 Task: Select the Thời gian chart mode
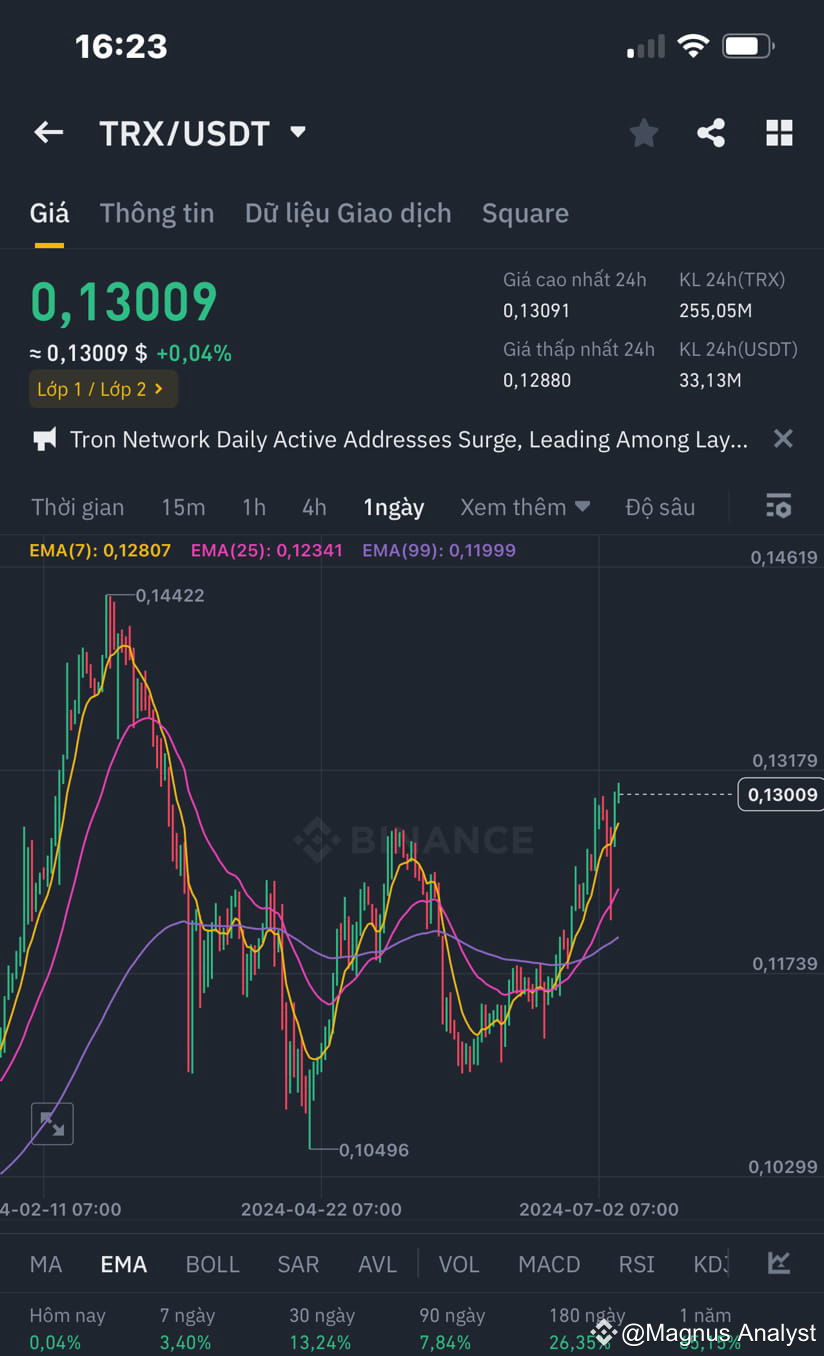[78, 507]
